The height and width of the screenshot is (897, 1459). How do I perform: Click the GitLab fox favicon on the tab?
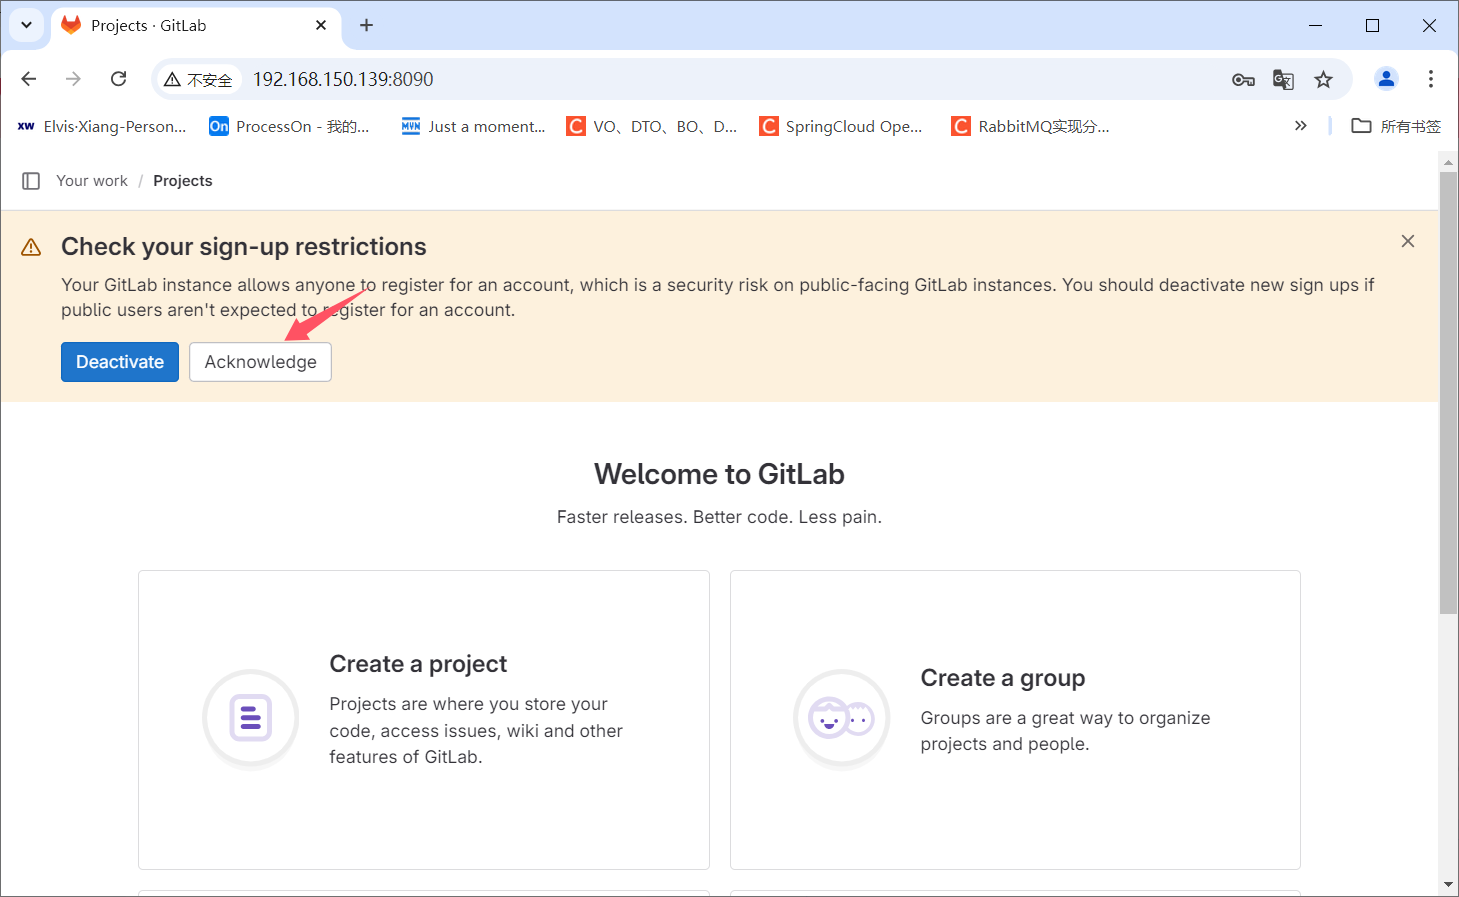point(71,25)
